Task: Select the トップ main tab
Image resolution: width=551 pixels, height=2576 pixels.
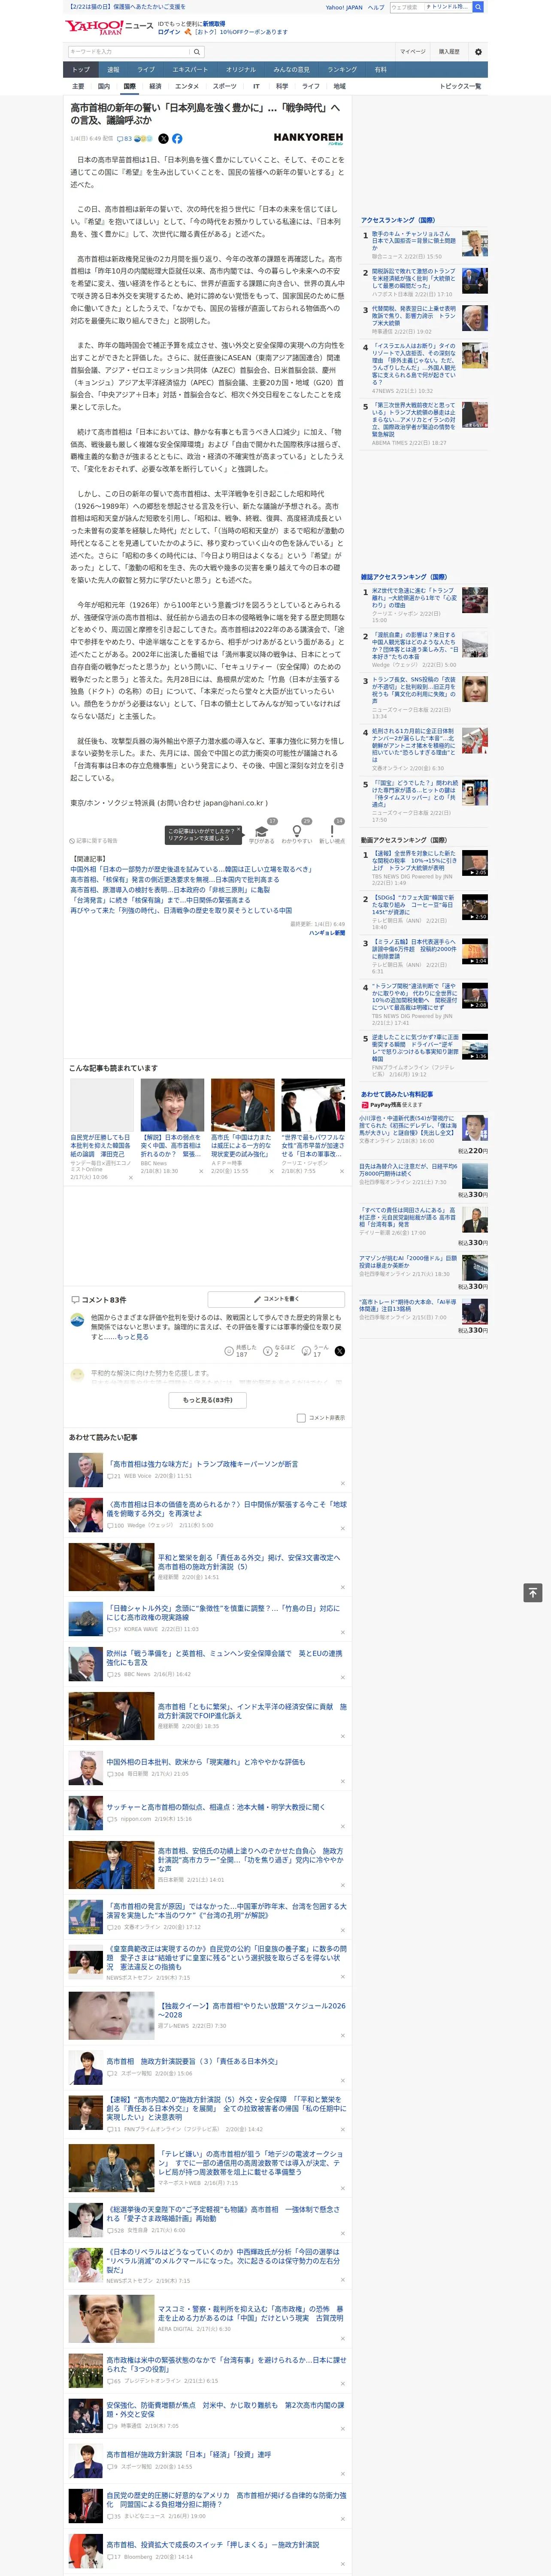Action: [81, 70]
